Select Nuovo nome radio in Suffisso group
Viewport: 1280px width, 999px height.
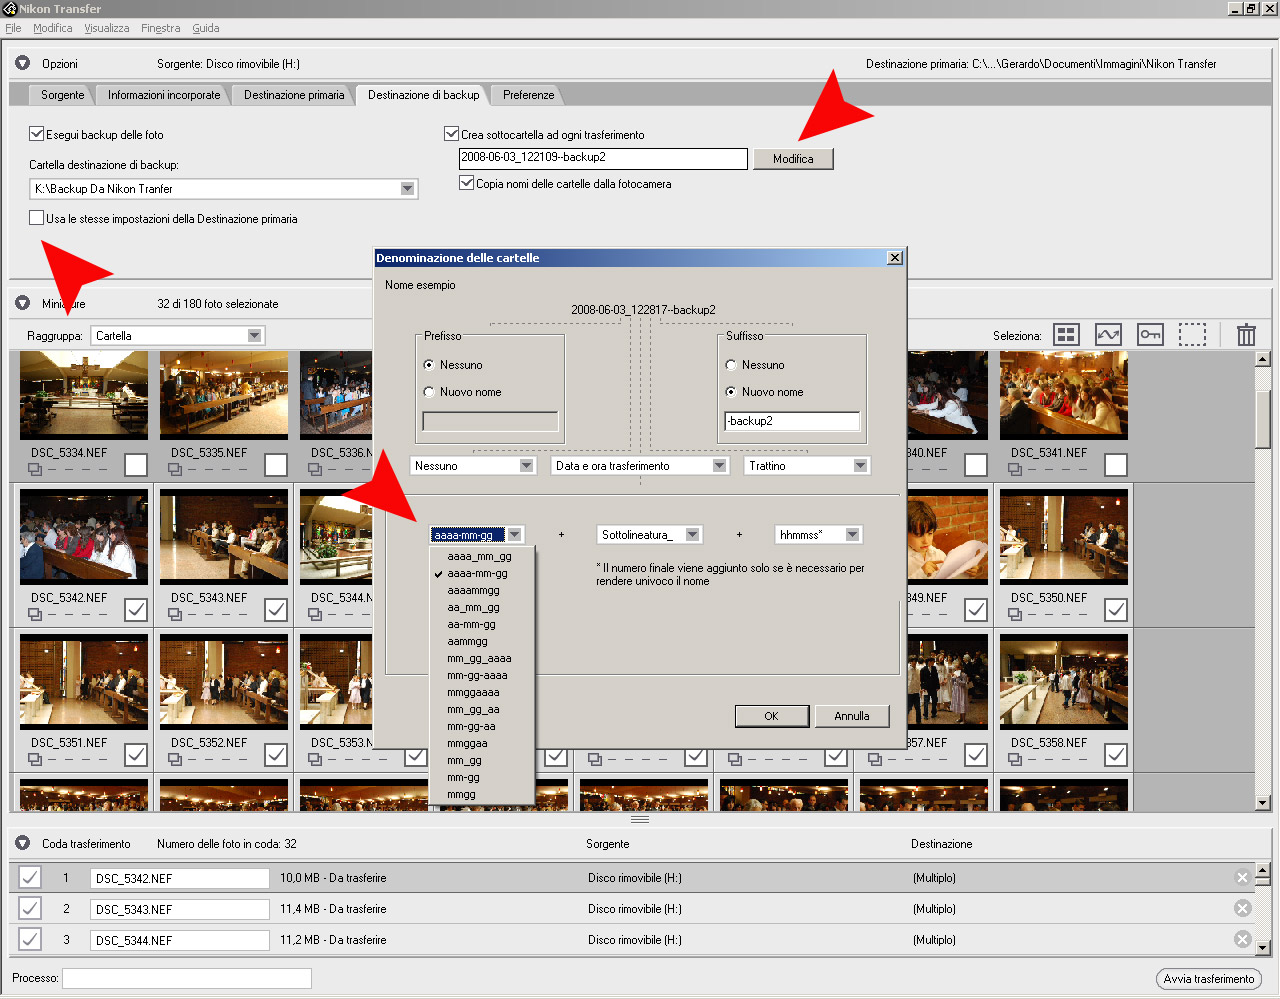tap(731, 392)
